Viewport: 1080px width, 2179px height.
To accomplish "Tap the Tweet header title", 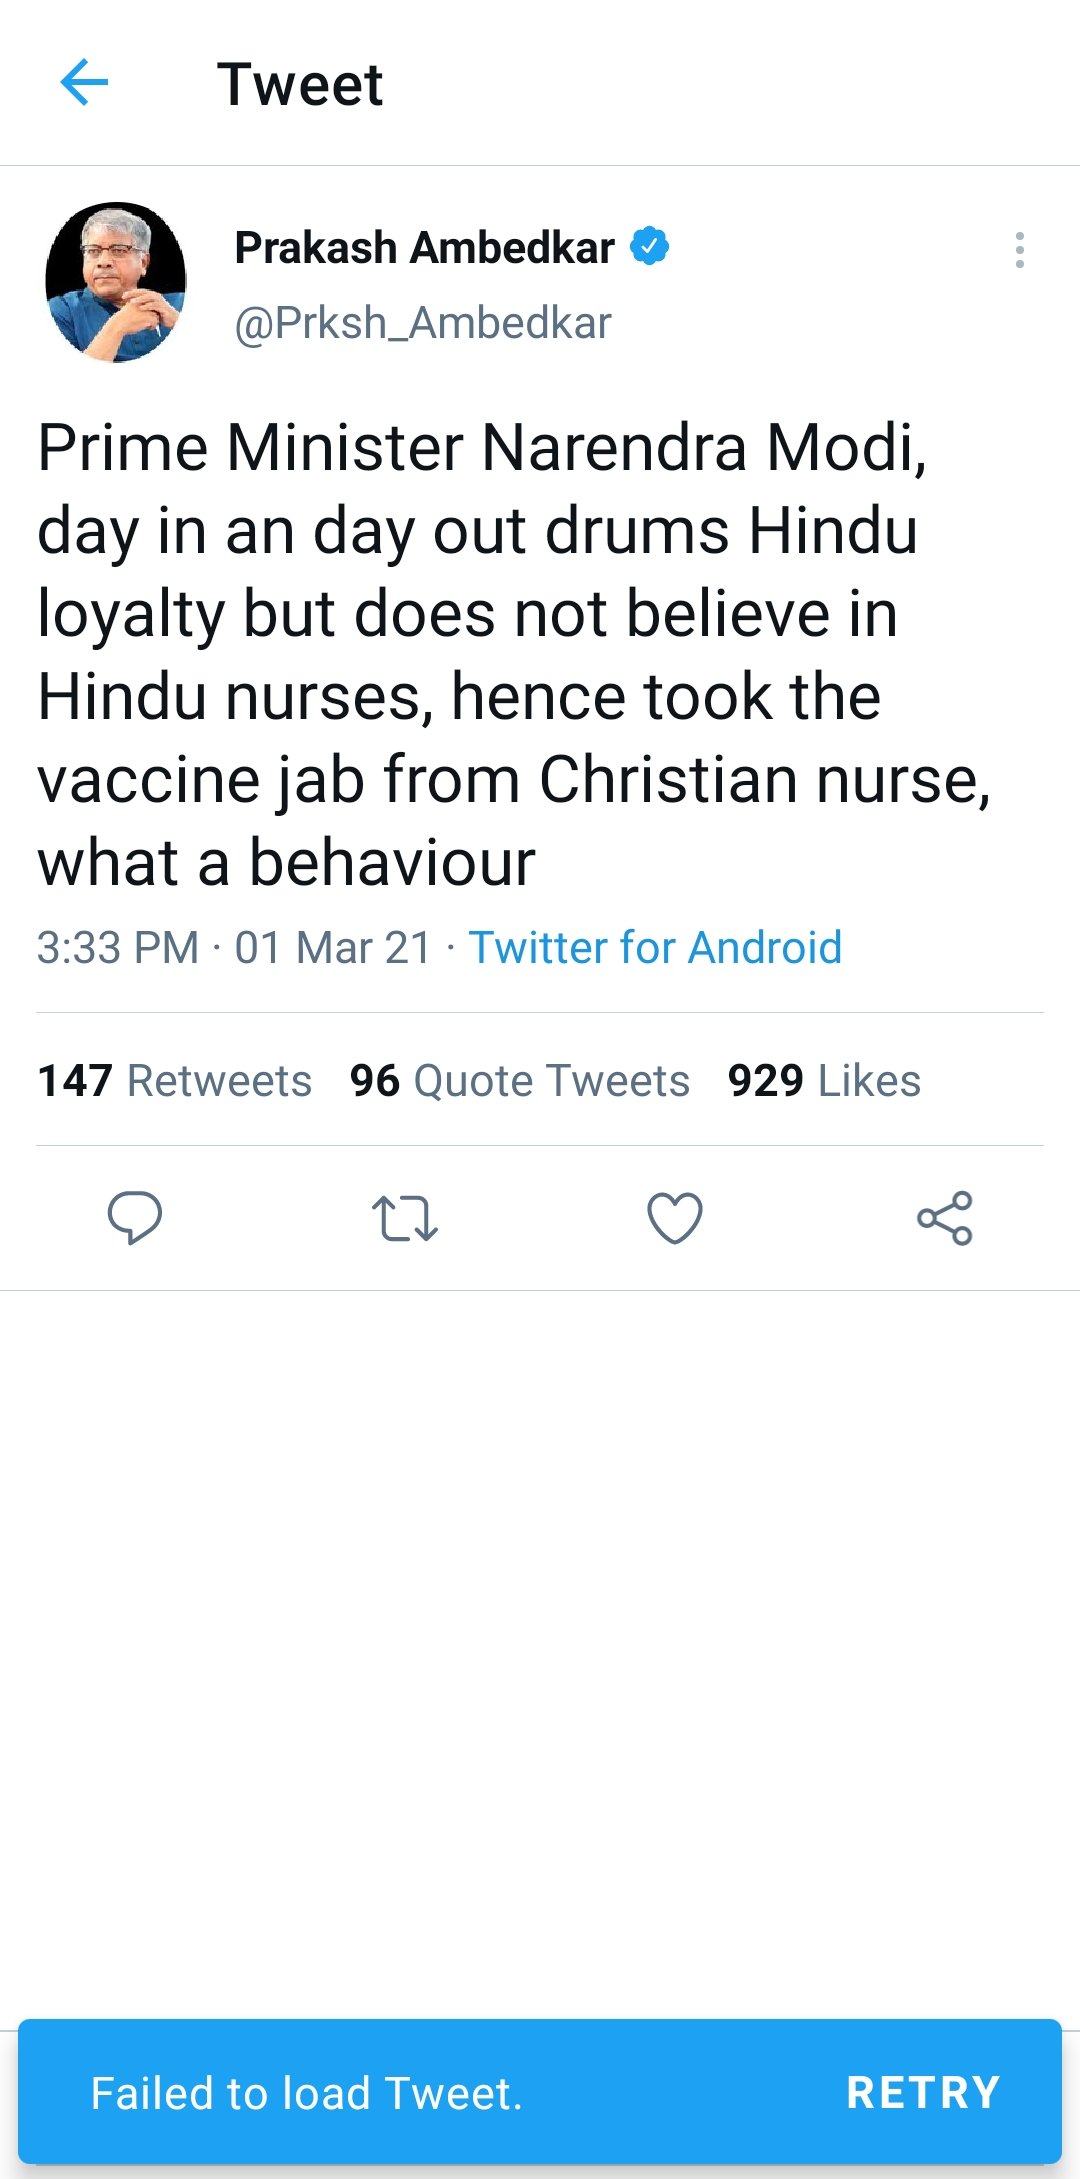I will (x=300, y=84).
